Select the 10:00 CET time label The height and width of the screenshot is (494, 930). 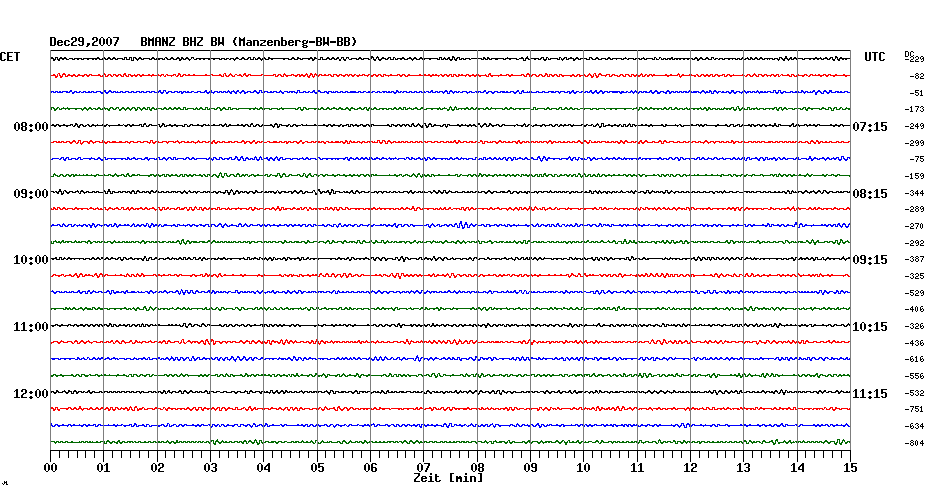pos(31,260)
